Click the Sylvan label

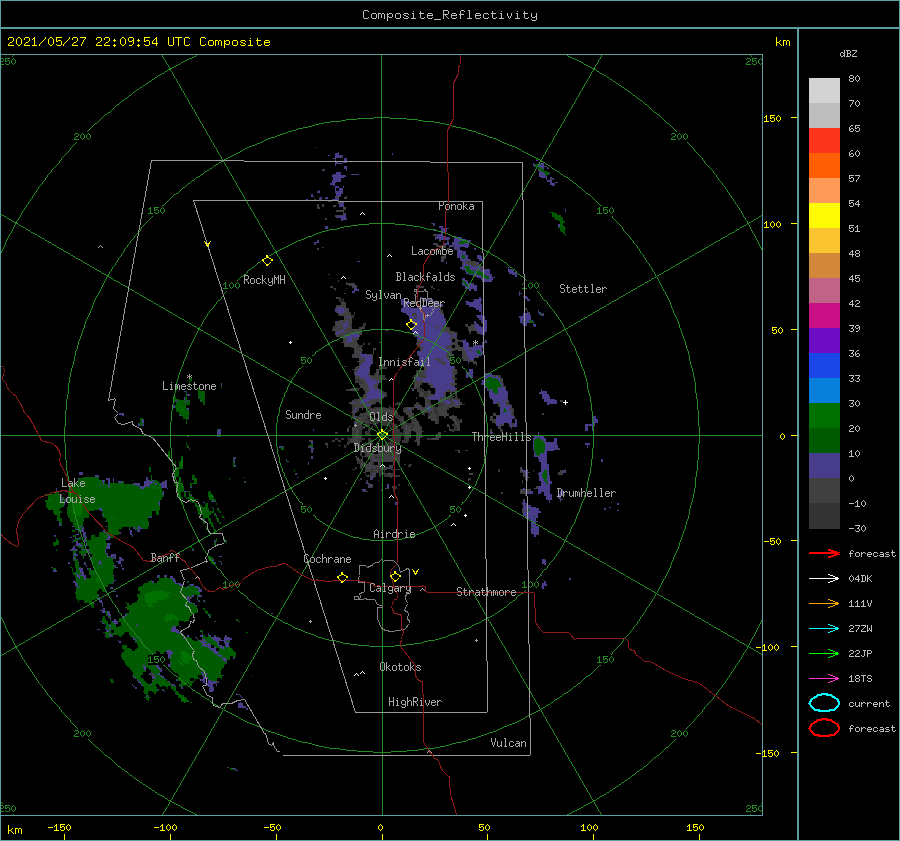coord(383,295)
